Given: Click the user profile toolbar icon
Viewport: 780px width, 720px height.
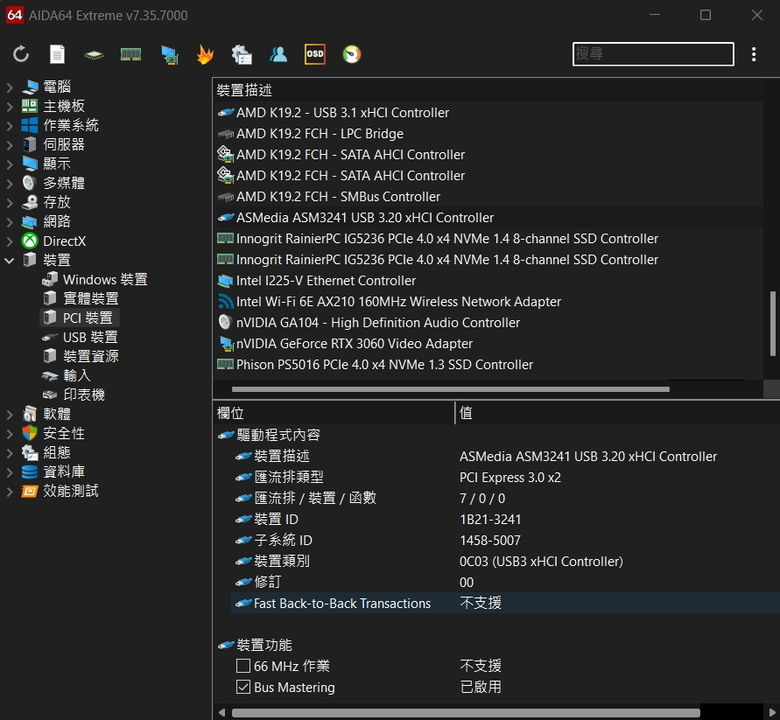Looking at the screenshot, I should click(x=278, y=54).
